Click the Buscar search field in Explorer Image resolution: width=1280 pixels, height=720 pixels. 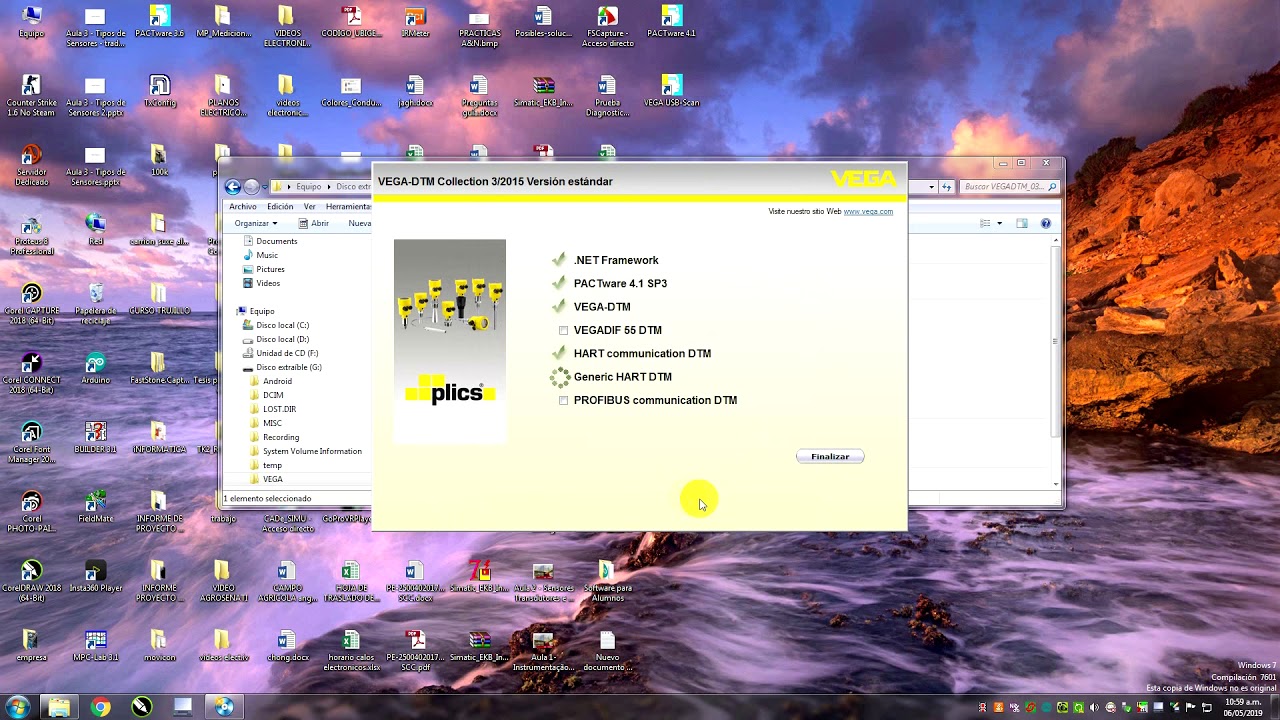tap(1005, 187)
